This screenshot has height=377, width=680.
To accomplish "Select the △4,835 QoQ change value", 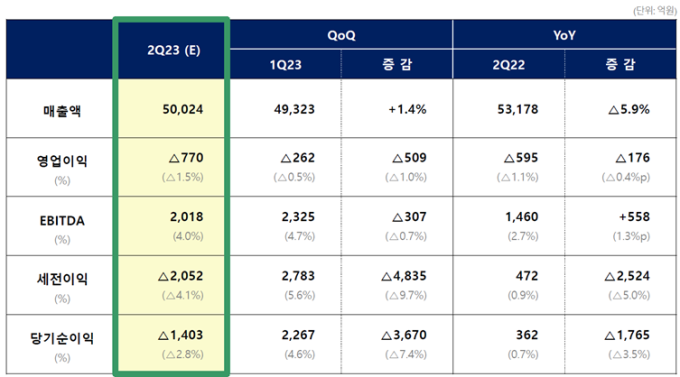I will (x=404, y=276).
